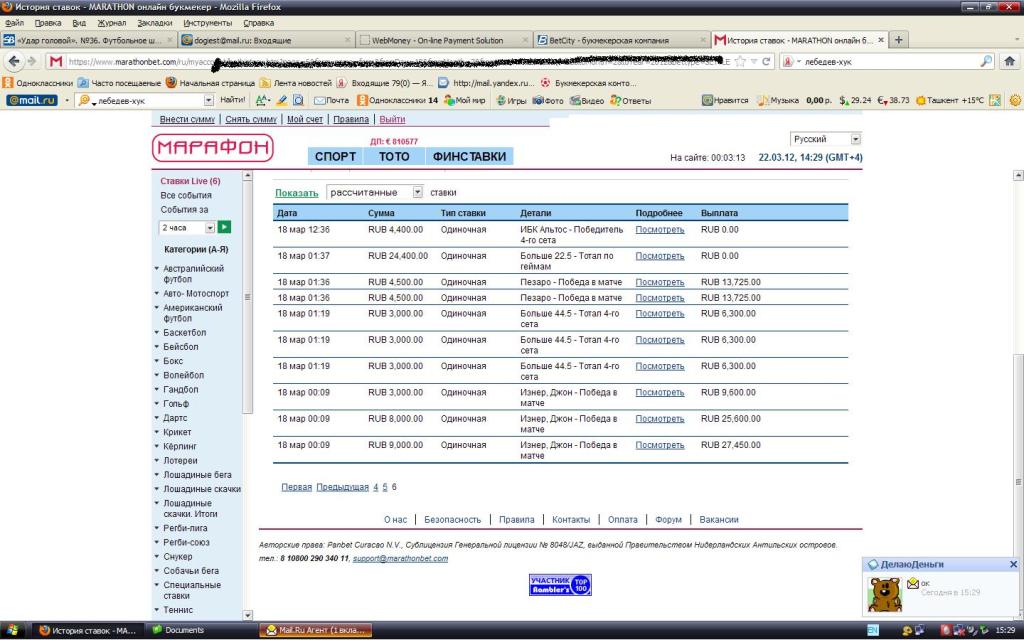This screenshot has height=640, width=1024.
Task: Click the Home icon in Firefox toolbar
Action: point(1009,61)
